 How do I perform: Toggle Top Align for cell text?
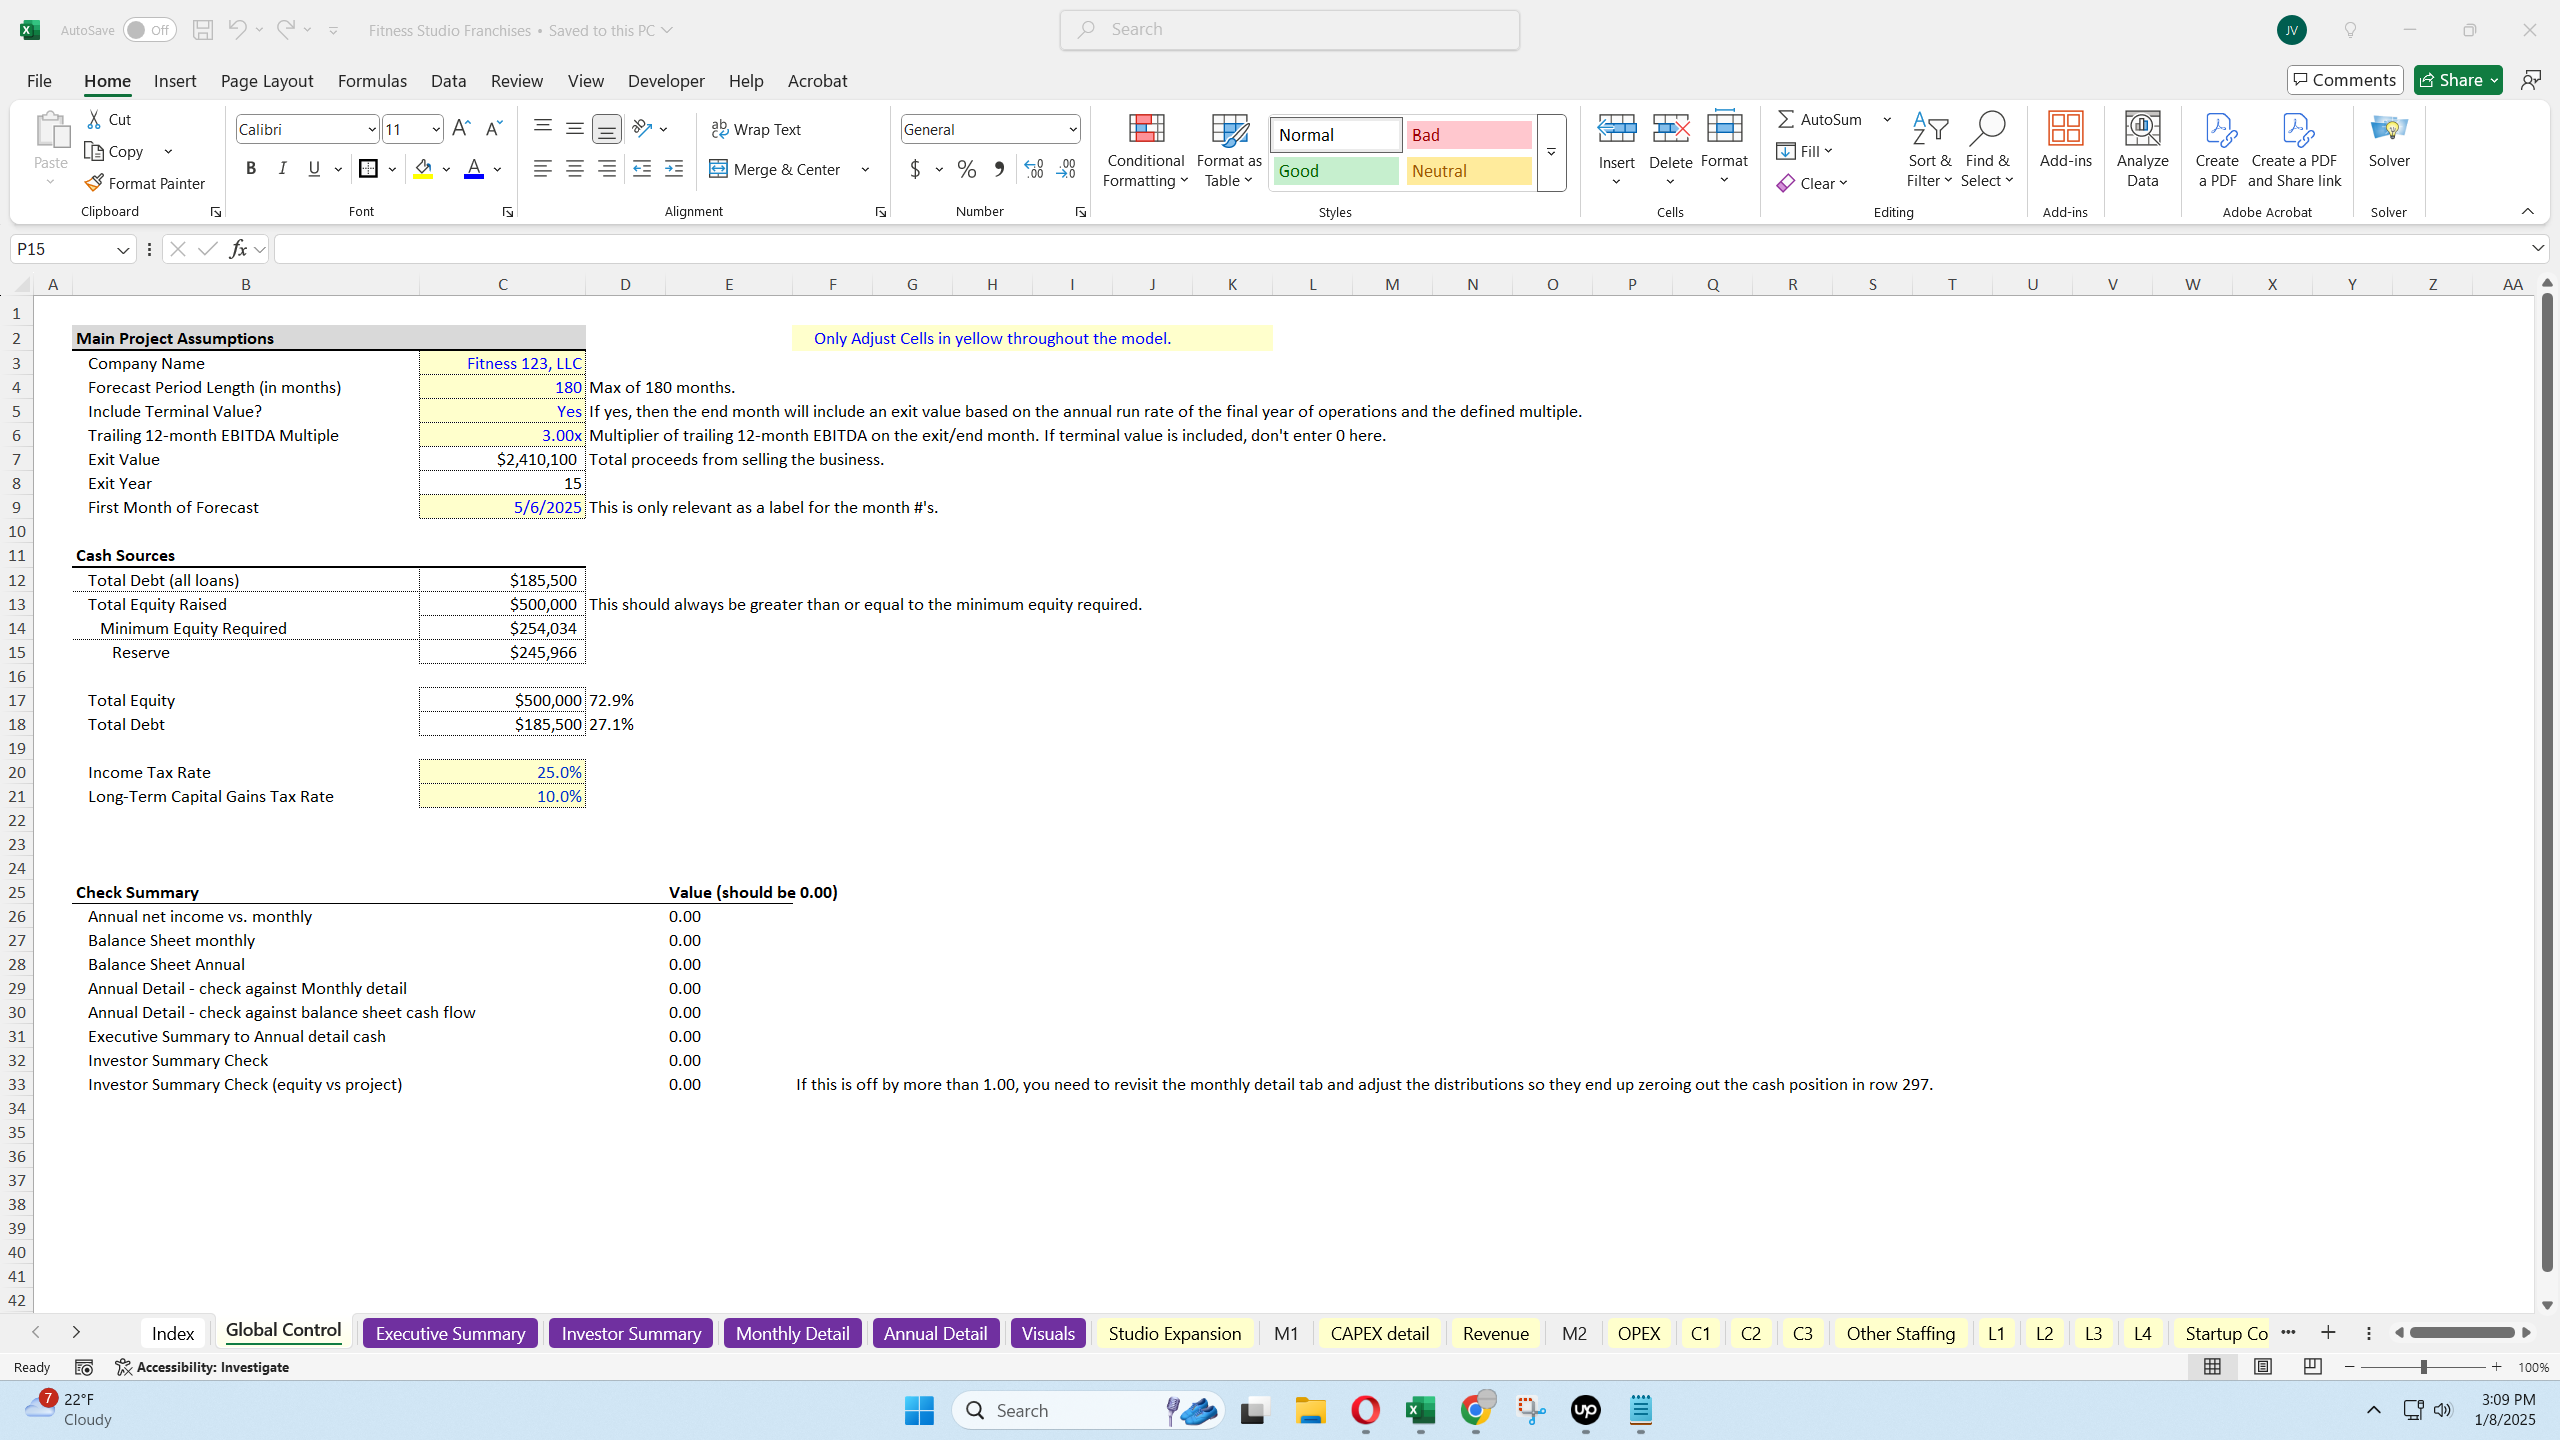click(x=543, y=129)
